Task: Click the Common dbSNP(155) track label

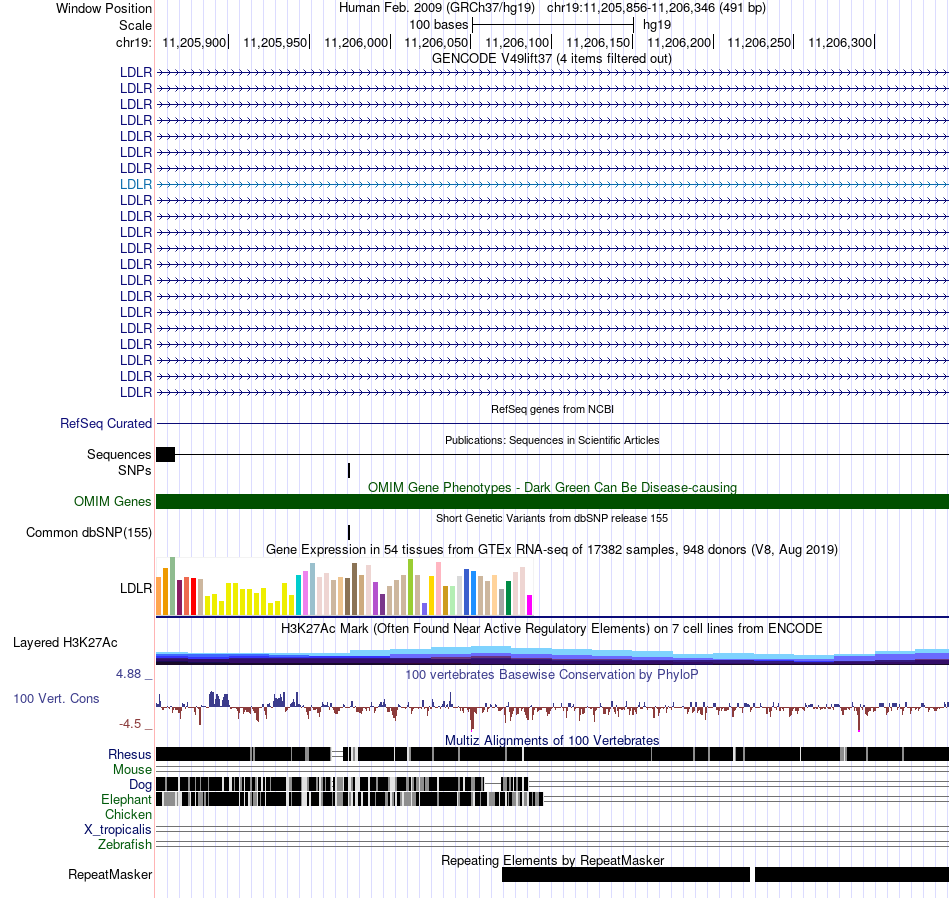Action: point(88,533)
